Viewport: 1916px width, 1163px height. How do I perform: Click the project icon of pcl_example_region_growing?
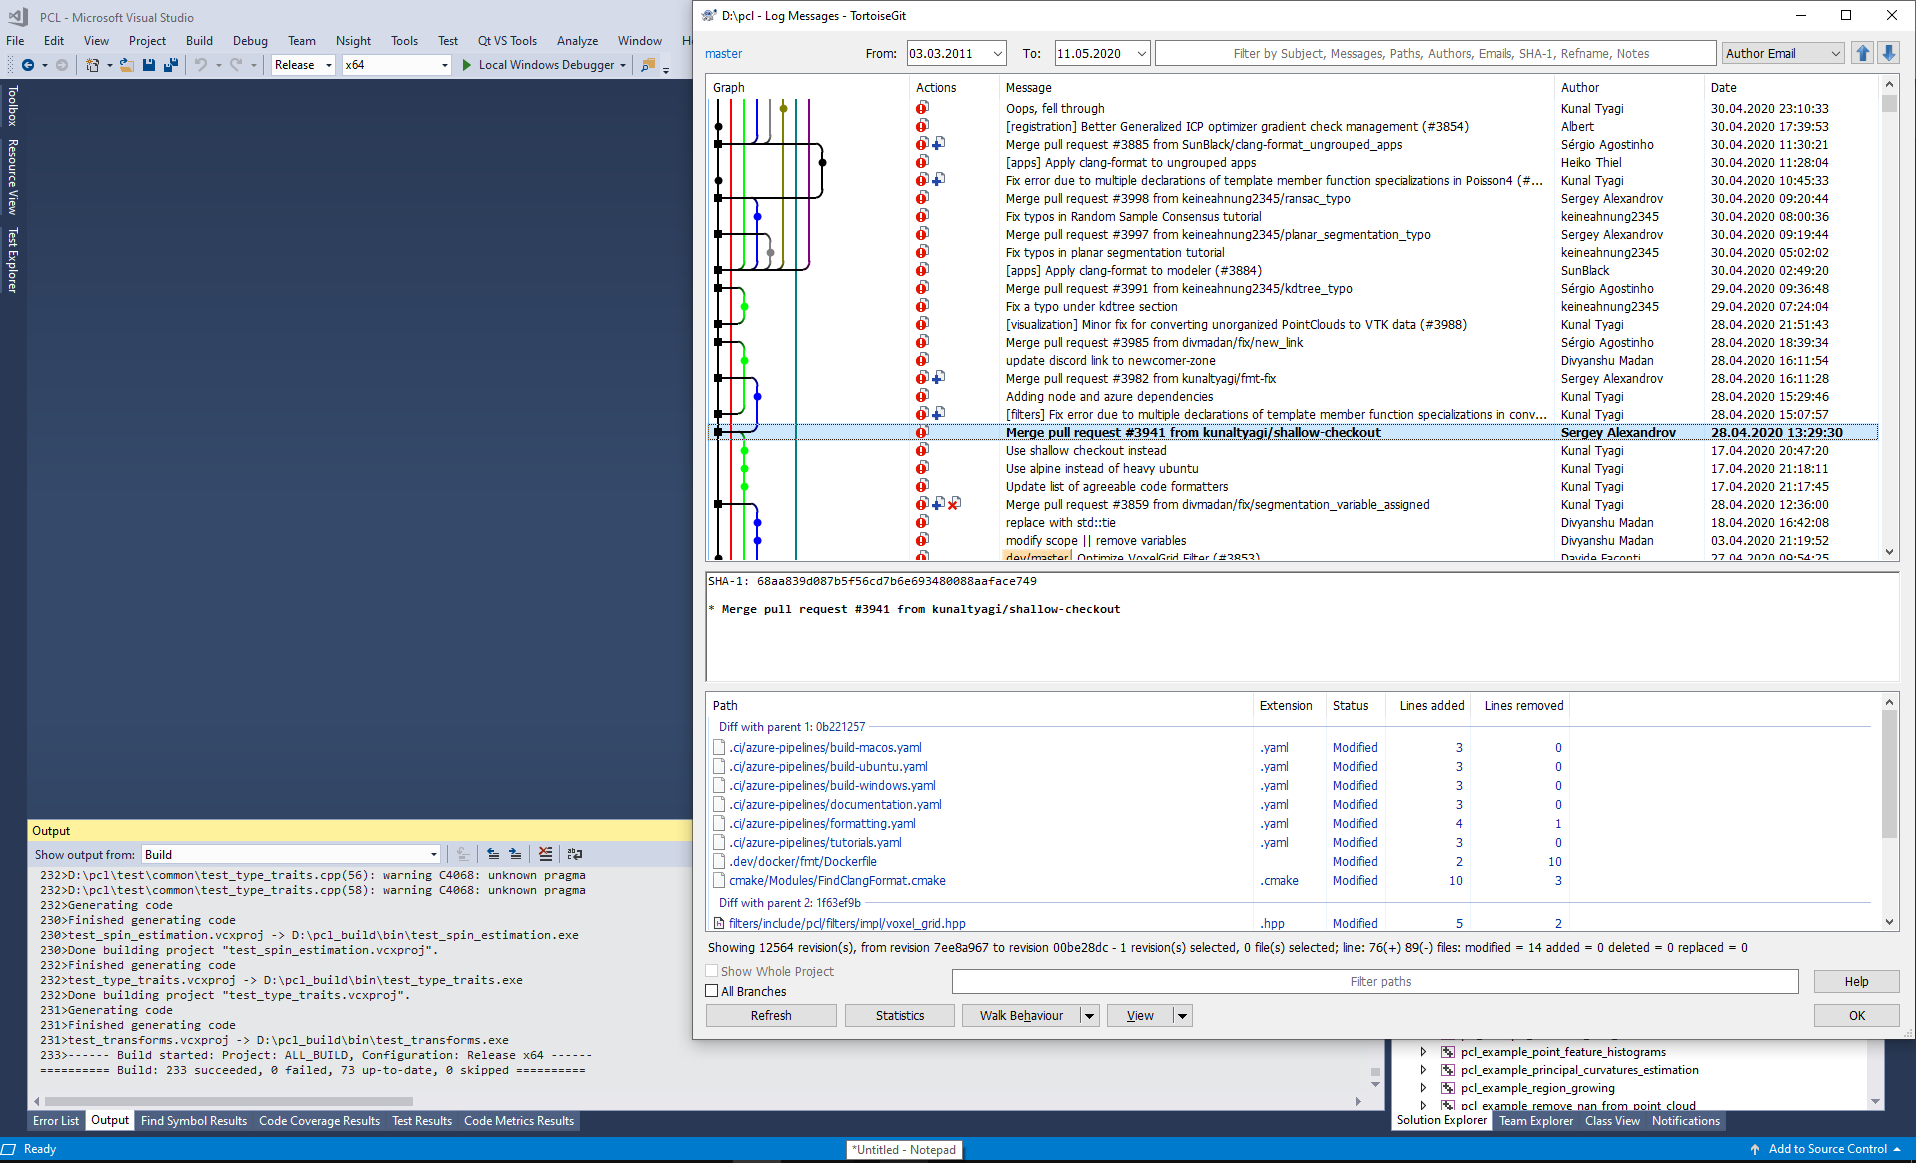(1447, 1088)
